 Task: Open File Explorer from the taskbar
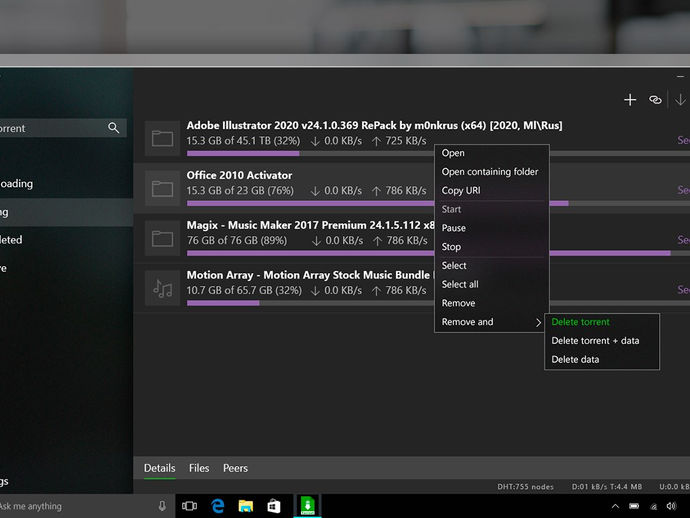pos(246,506)
